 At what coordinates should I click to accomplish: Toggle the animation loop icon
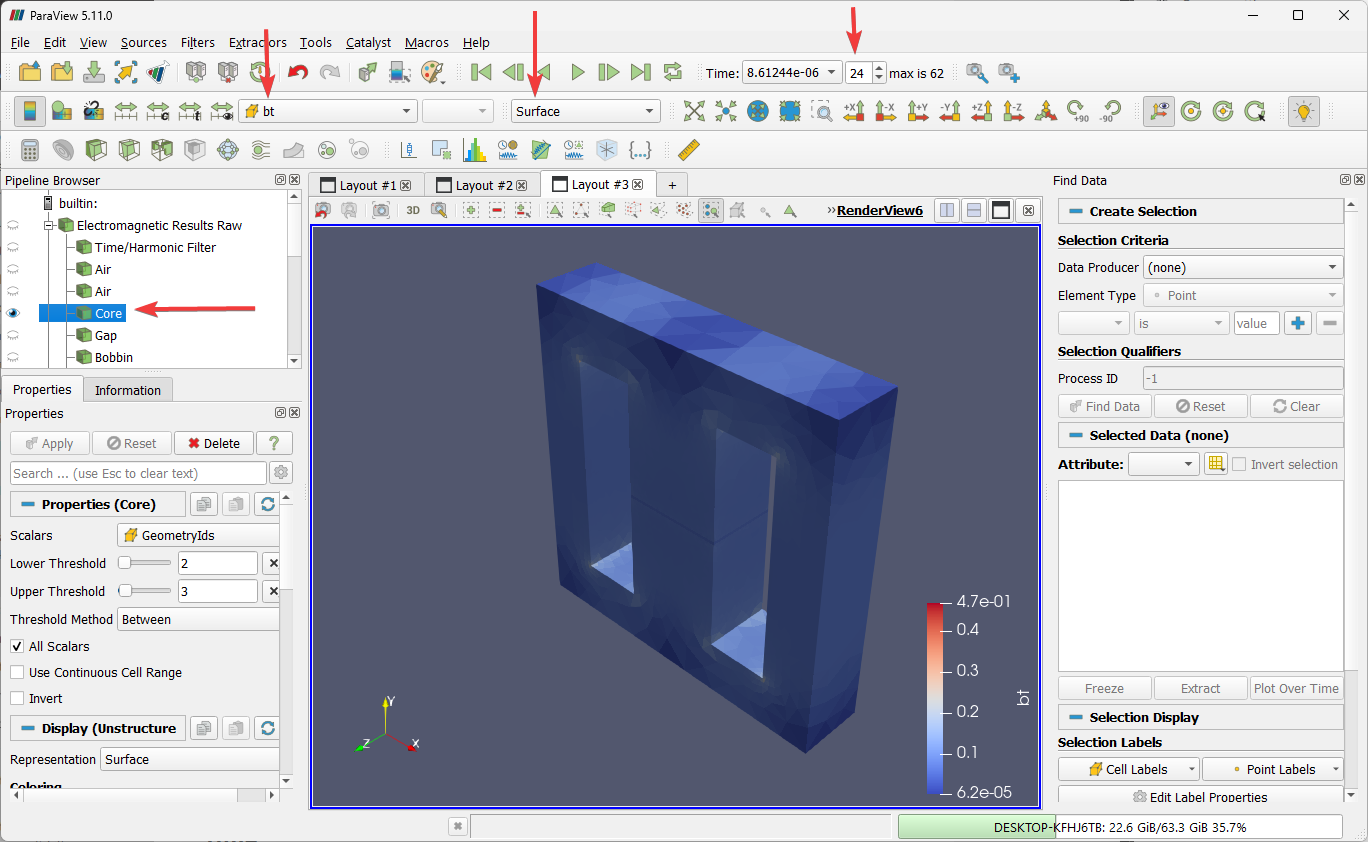click(673, 72)
